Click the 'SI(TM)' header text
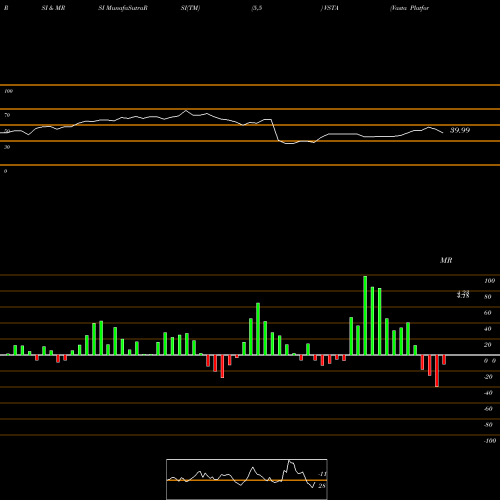This screenshot has width=500, height=500. (190, 8)
